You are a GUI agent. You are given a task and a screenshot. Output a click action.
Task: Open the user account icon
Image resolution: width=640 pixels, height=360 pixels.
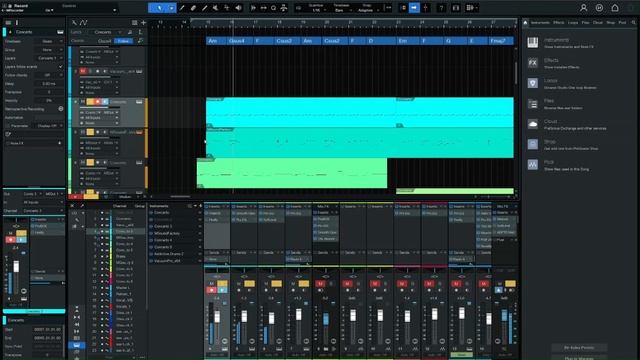tap(584, 8)
